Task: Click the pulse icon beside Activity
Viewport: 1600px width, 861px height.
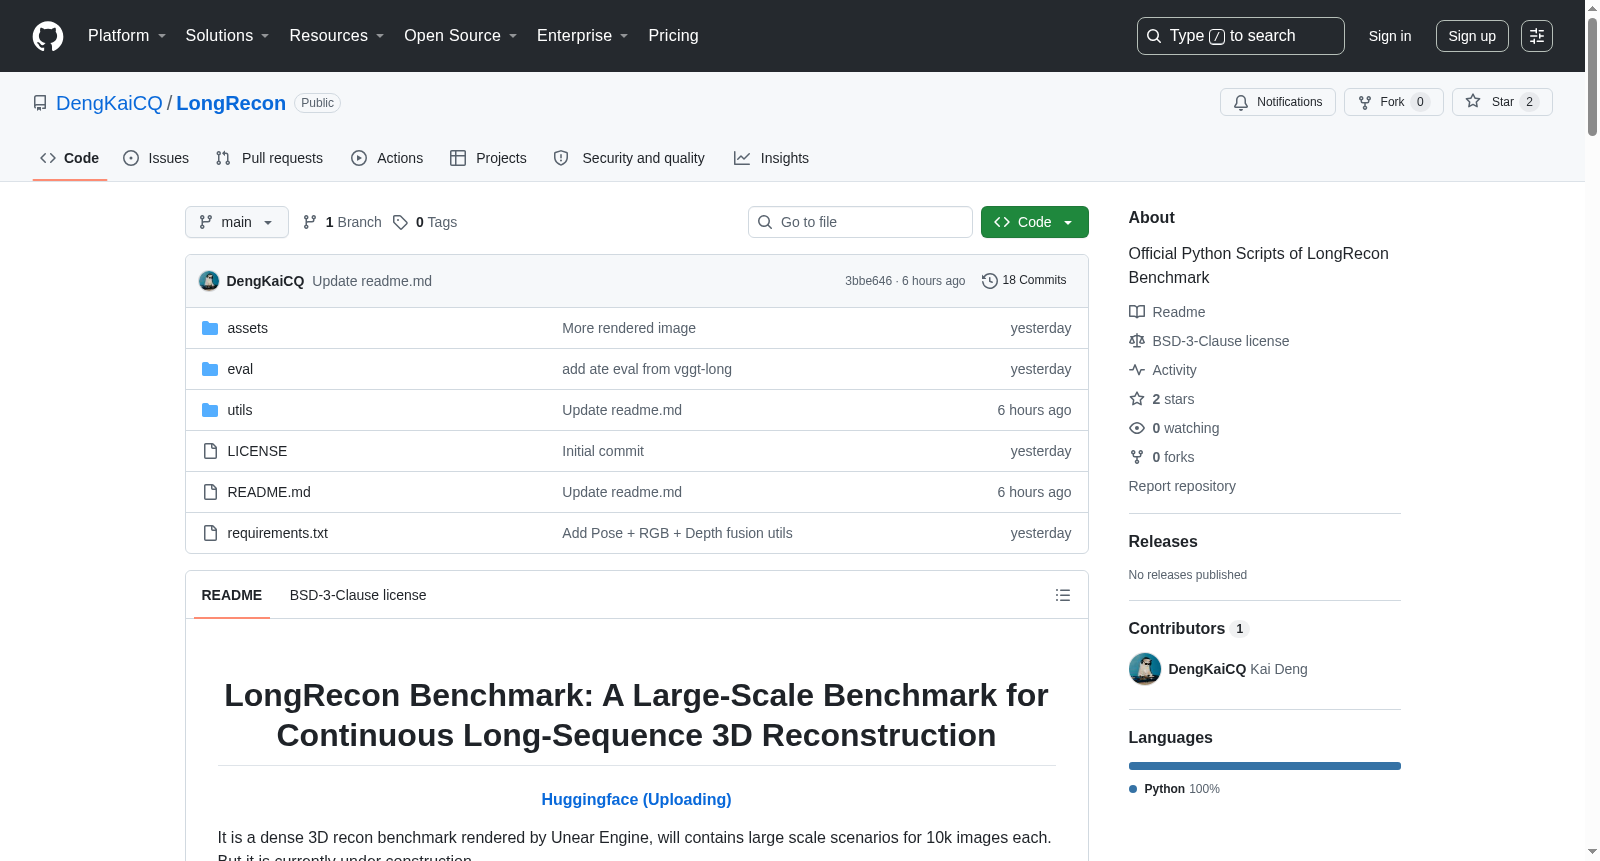Action: tap(1137, 370)
